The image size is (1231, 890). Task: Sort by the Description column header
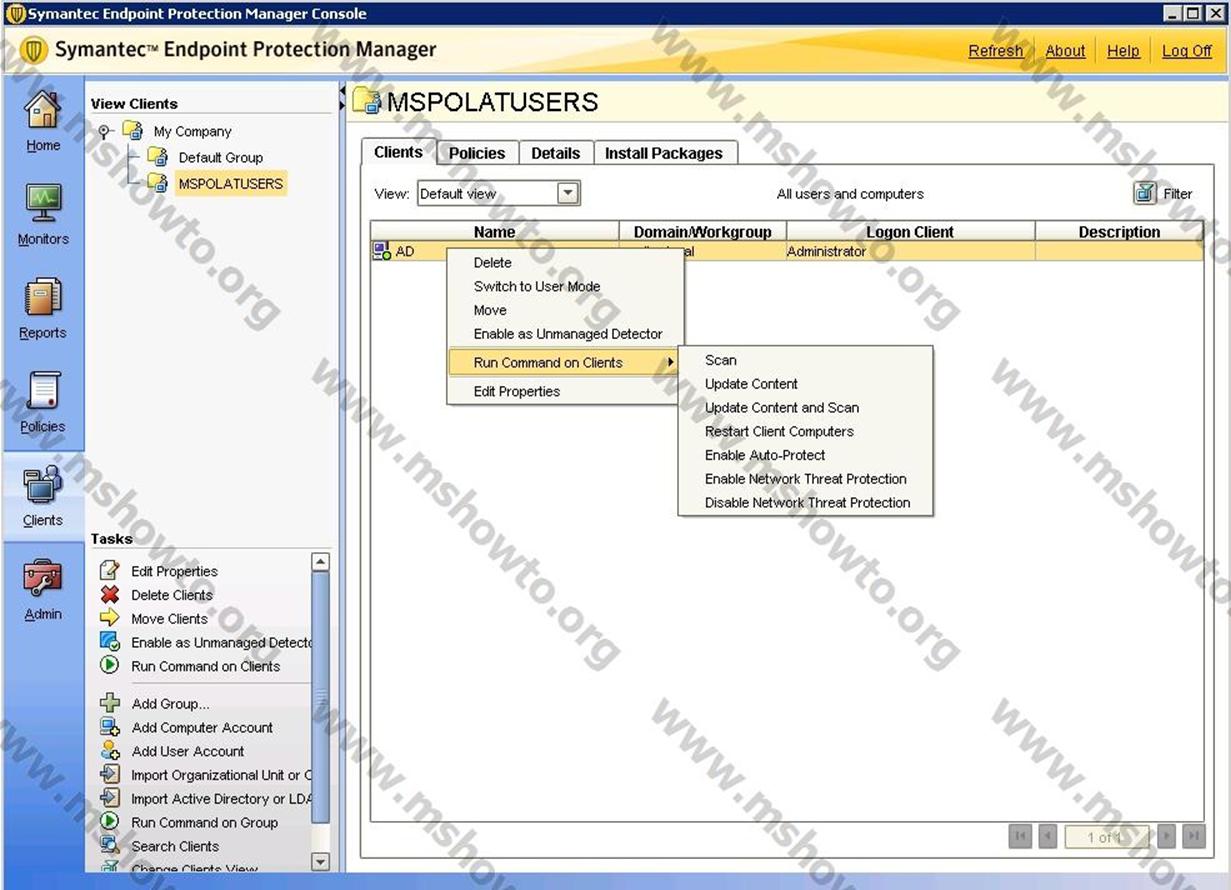pos(1119,232)
